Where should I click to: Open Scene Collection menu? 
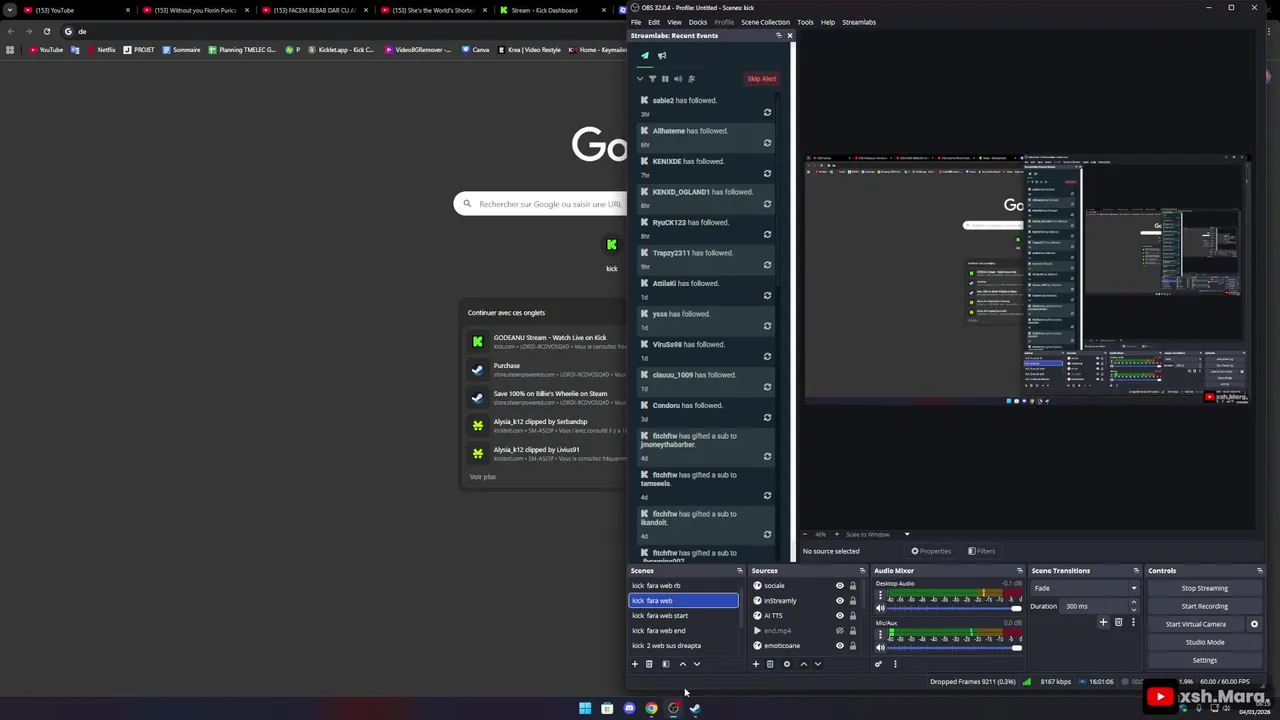765,22
